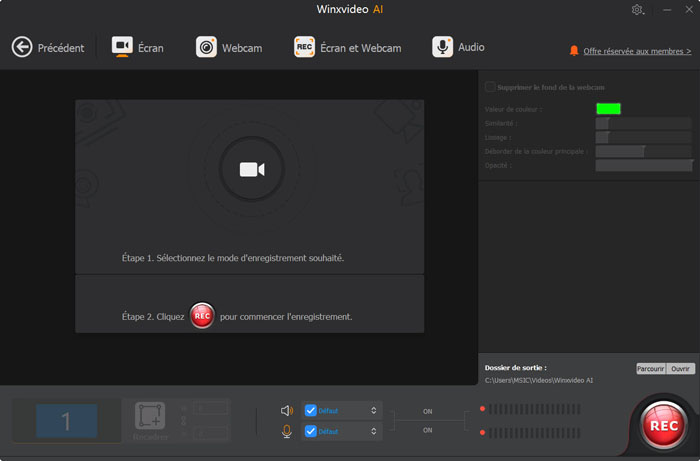Start recording with the big red REC button
This screenshot has height=461, width=700.
(663, 425)
